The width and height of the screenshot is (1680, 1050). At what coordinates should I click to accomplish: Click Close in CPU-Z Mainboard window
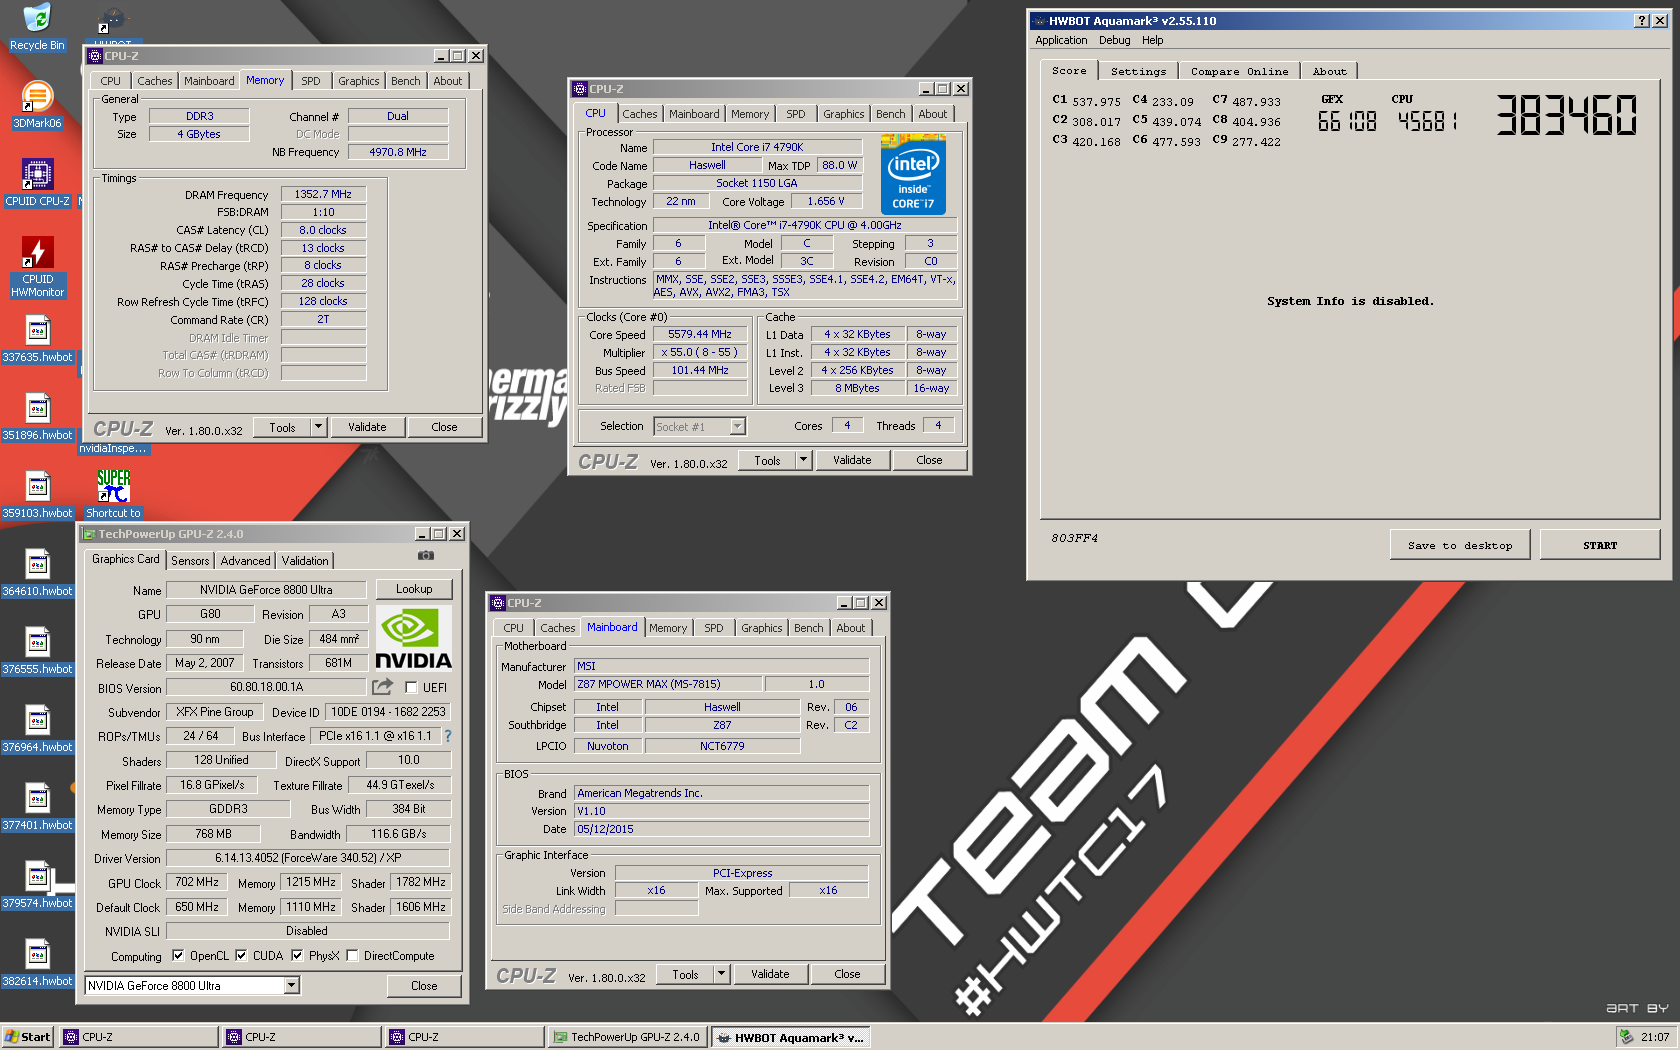tap(847, 974)
